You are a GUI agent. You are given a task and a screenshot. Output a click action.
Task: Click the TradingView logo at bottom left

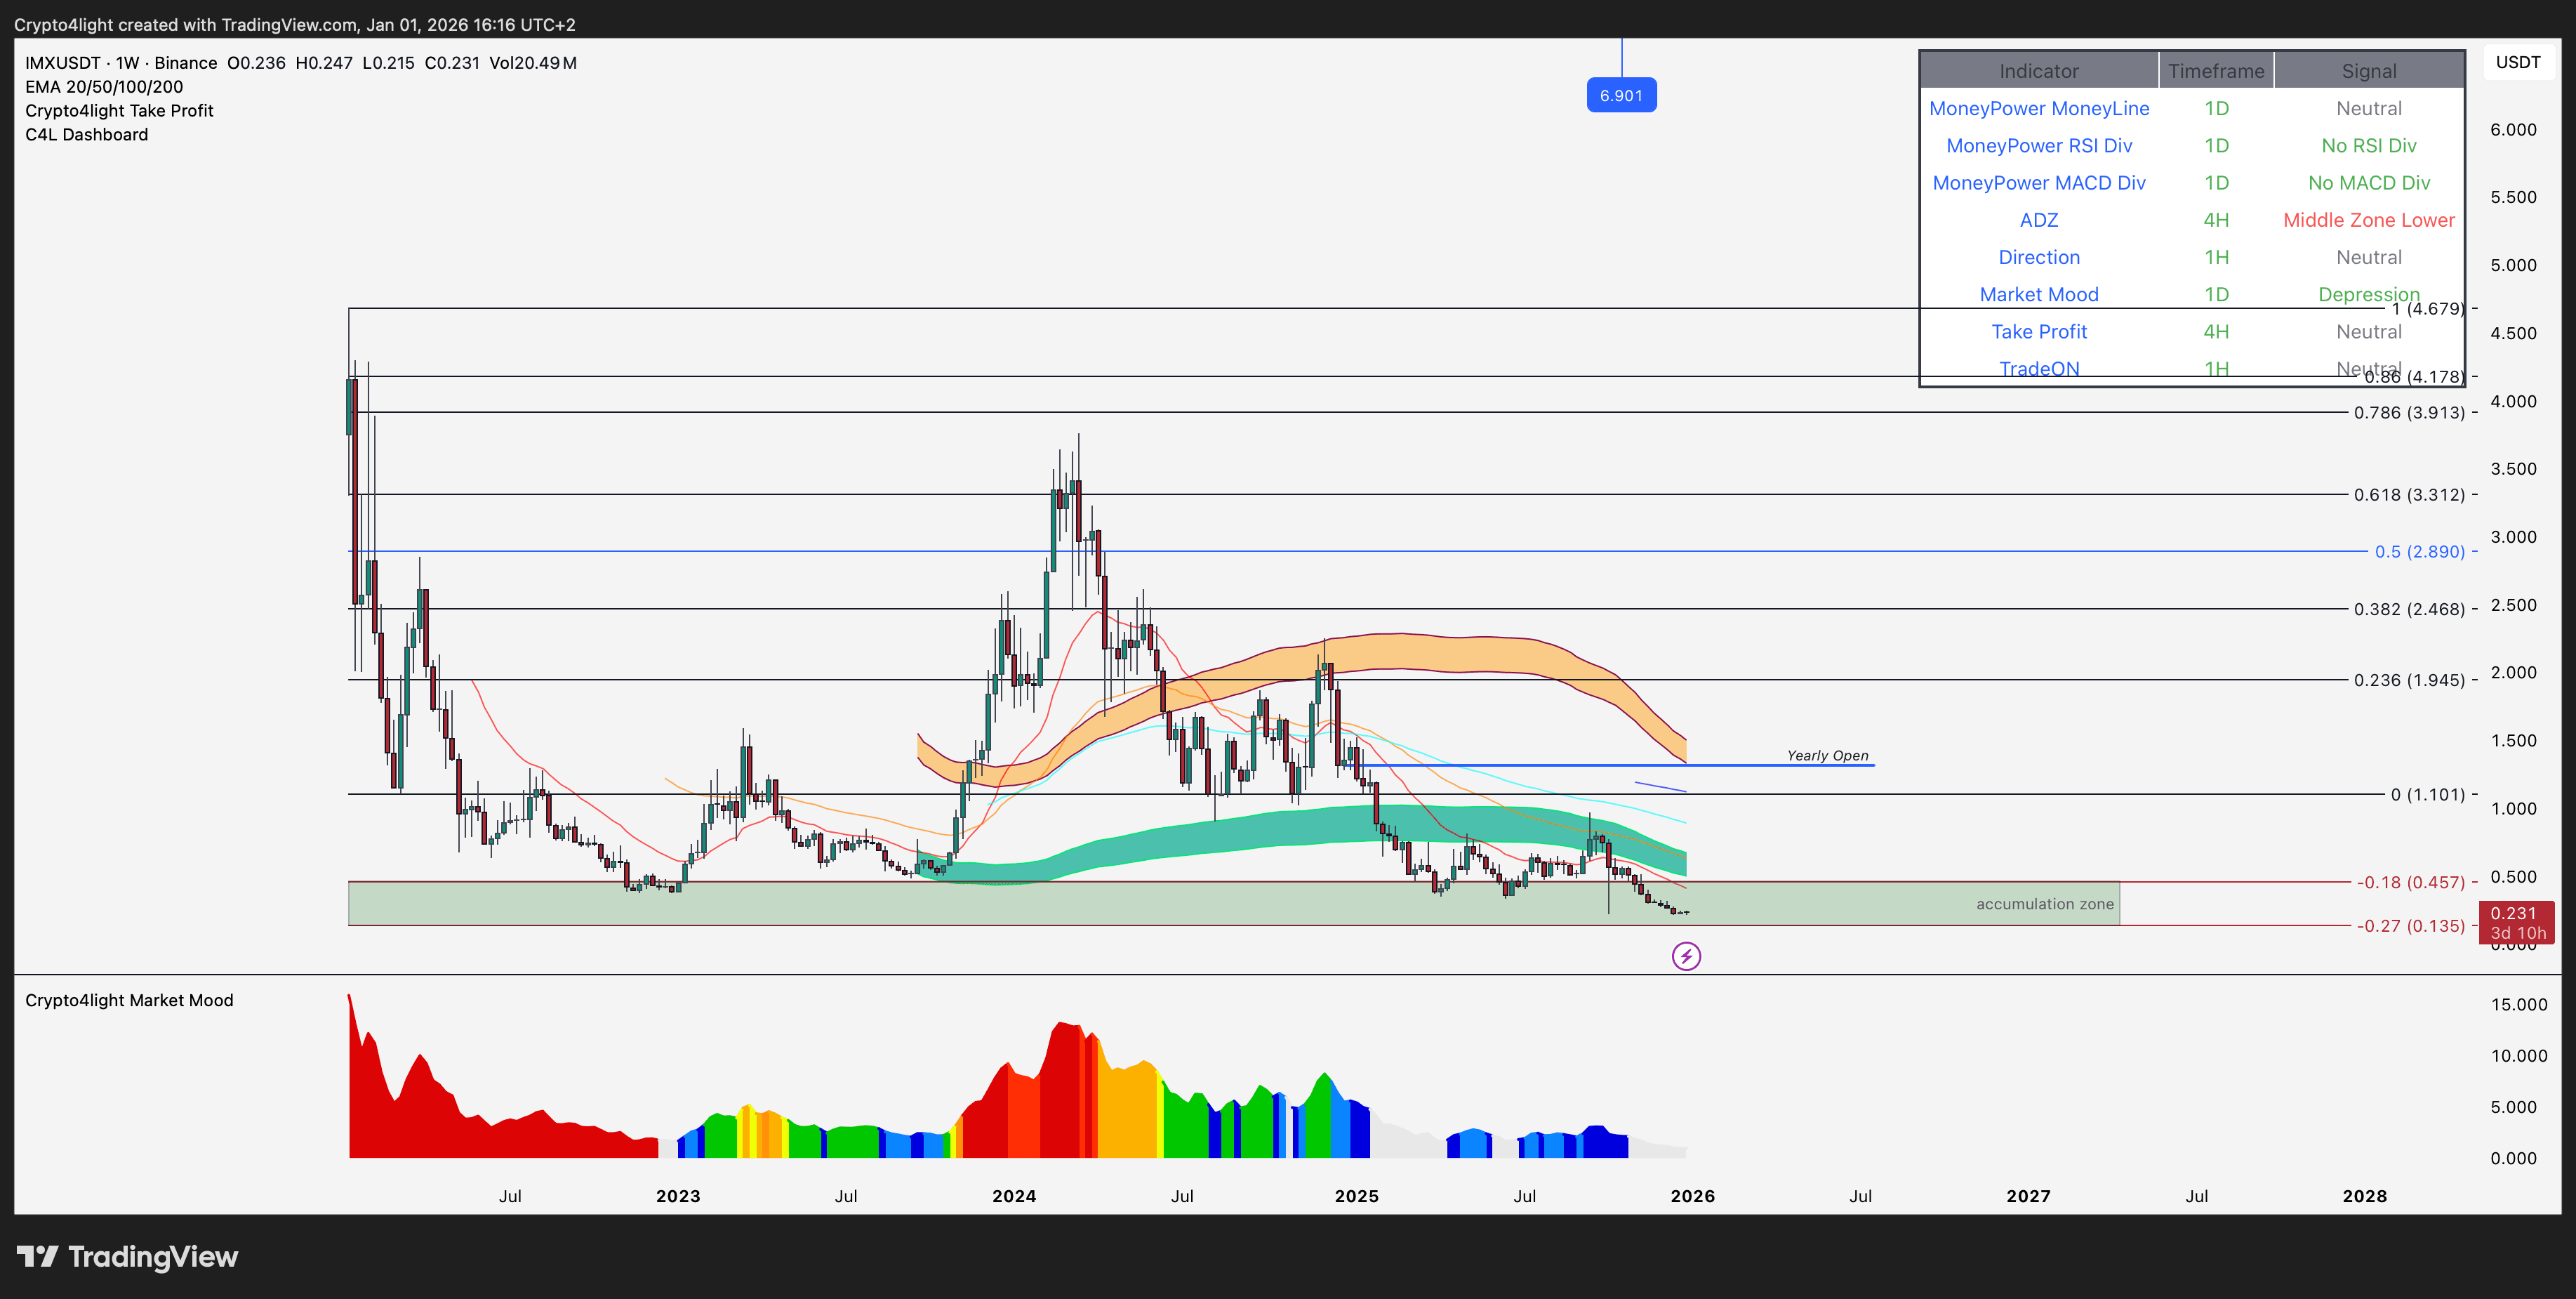point(127,1257)
